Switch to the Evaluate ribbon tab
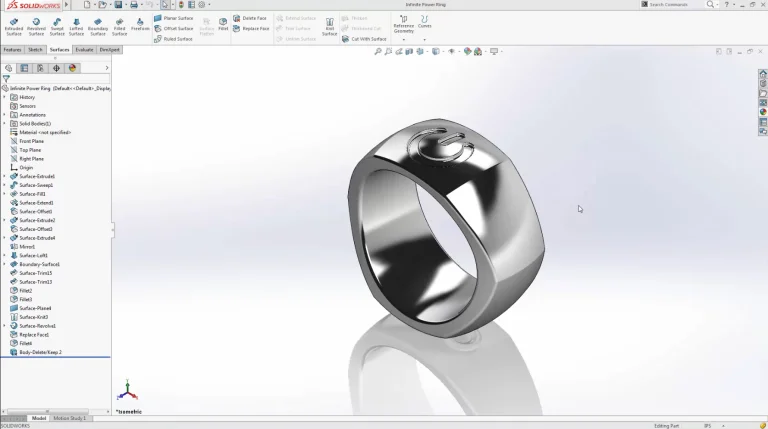The image size is (768, 429). tap(85, 49)
